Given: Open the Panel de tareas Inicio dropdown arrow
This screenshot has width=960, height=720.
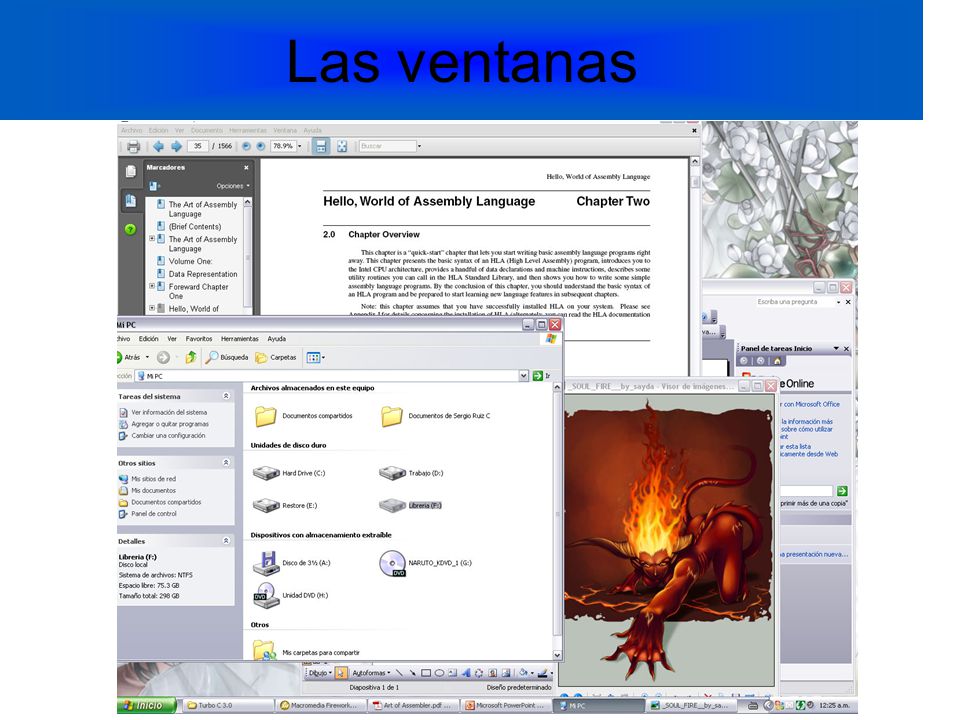Looking at the screenshot, I should [x=836, y=348].
